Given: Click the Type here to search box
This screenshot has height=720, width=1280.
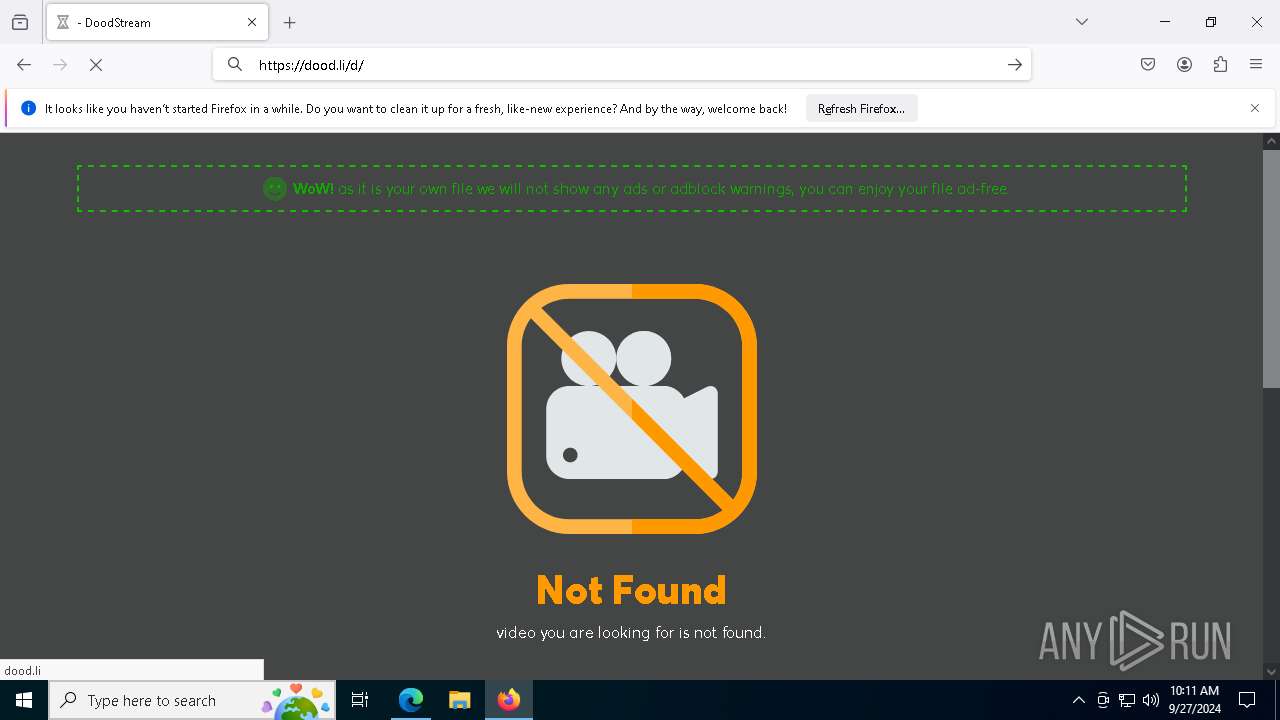Looking at the screenshot, I should click(192, 700).
